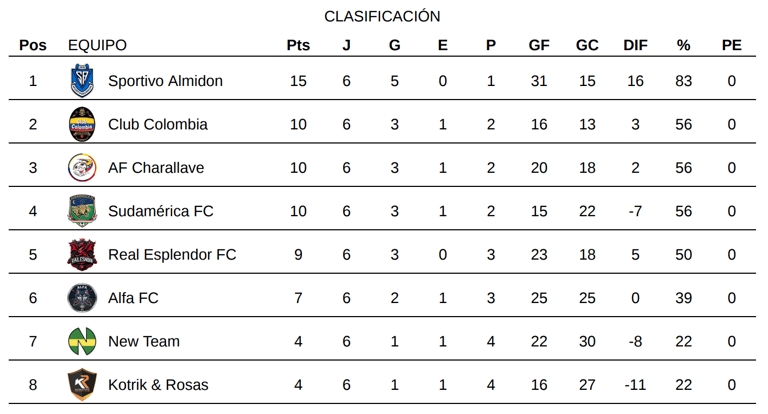Select the AF Charallave team crest
768x414 pixels.
[82, 168]
